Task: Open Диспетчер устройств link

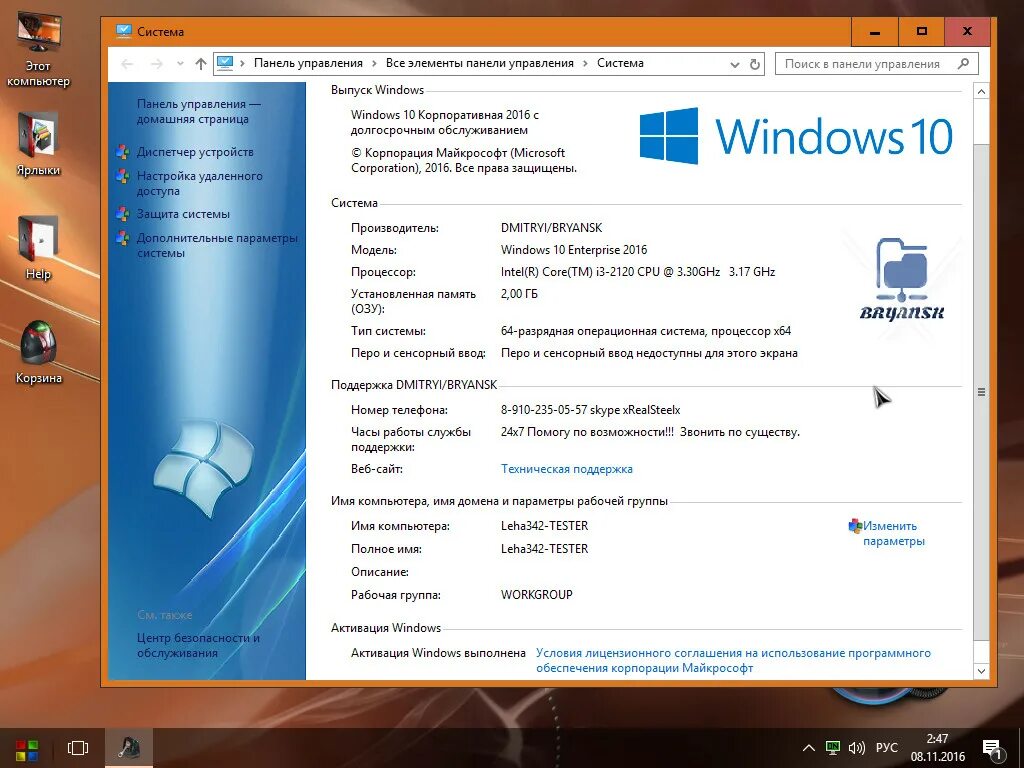Action: pyautogui.click(x=195, y=152)
